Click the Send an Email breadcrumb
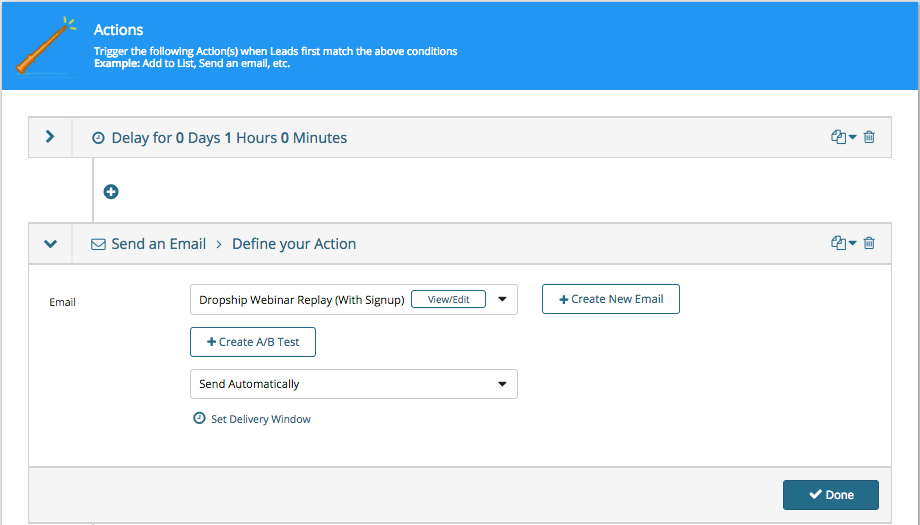The image size is (920, 525). 158,244
